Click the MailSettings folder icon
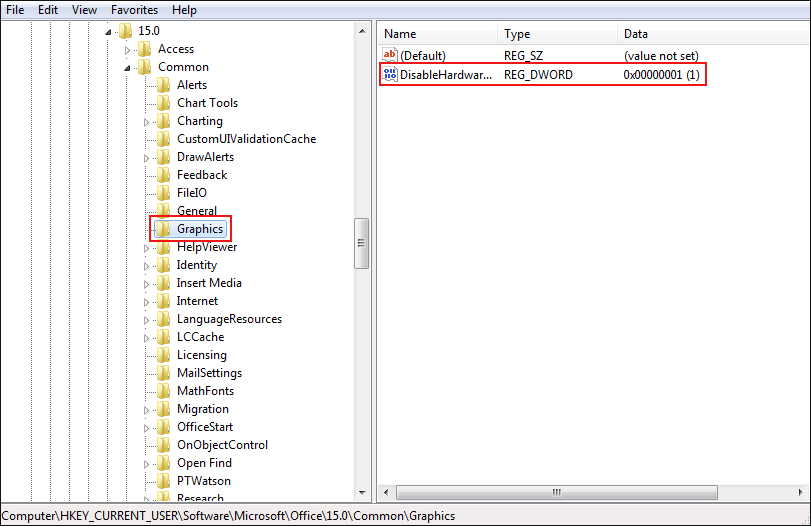 click(x=163, y=373)
